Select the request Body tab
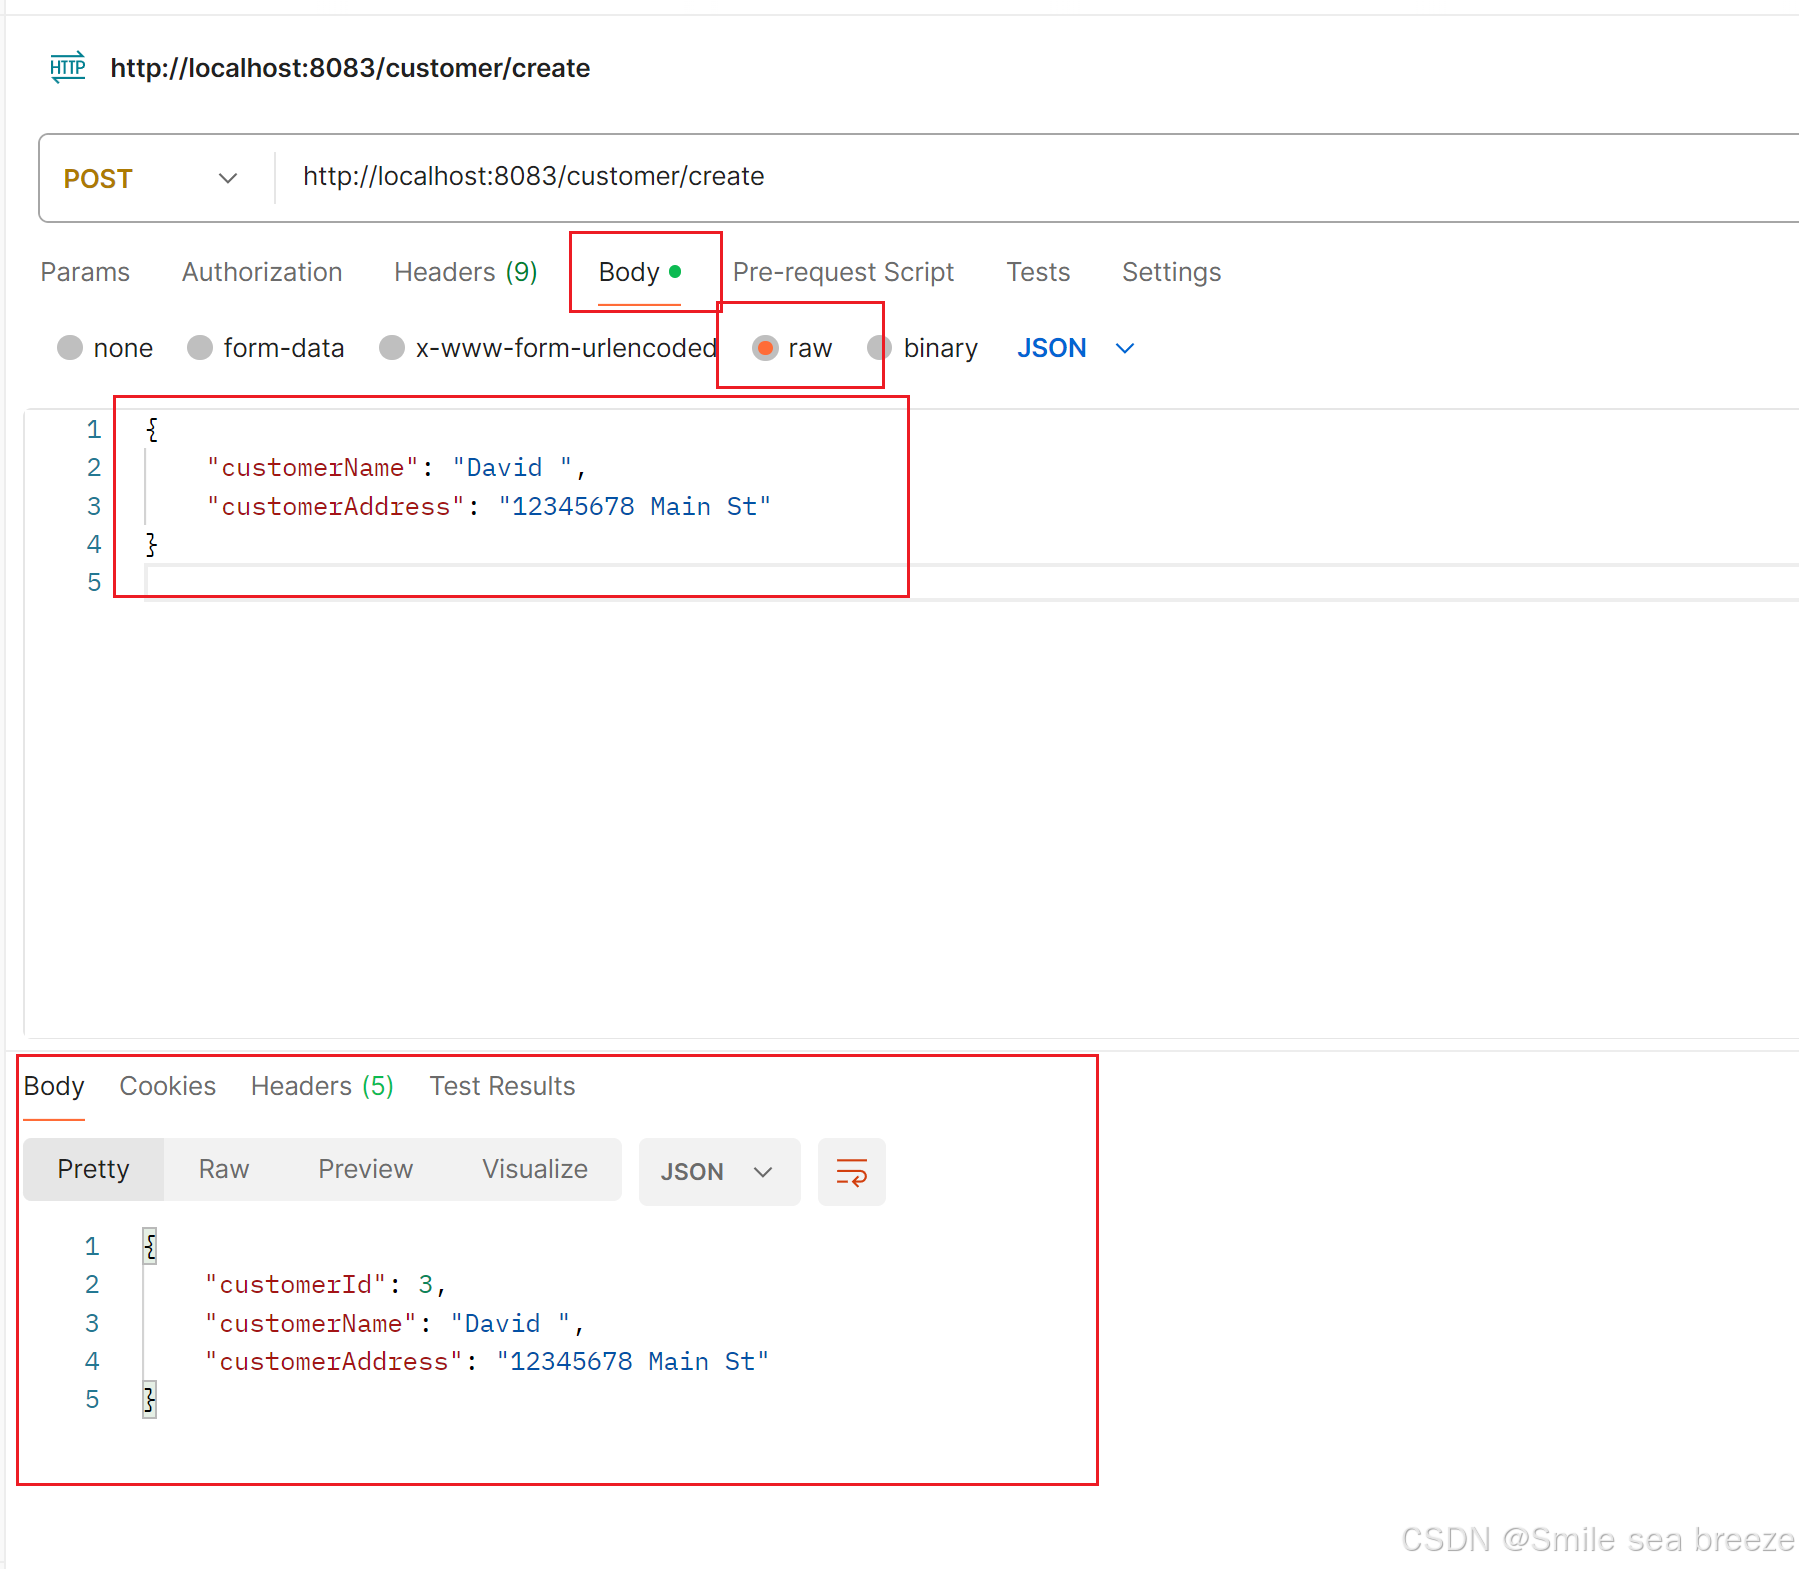Image resolution: width=1799 pixels, height=1569 pixels. click(640, 272)
